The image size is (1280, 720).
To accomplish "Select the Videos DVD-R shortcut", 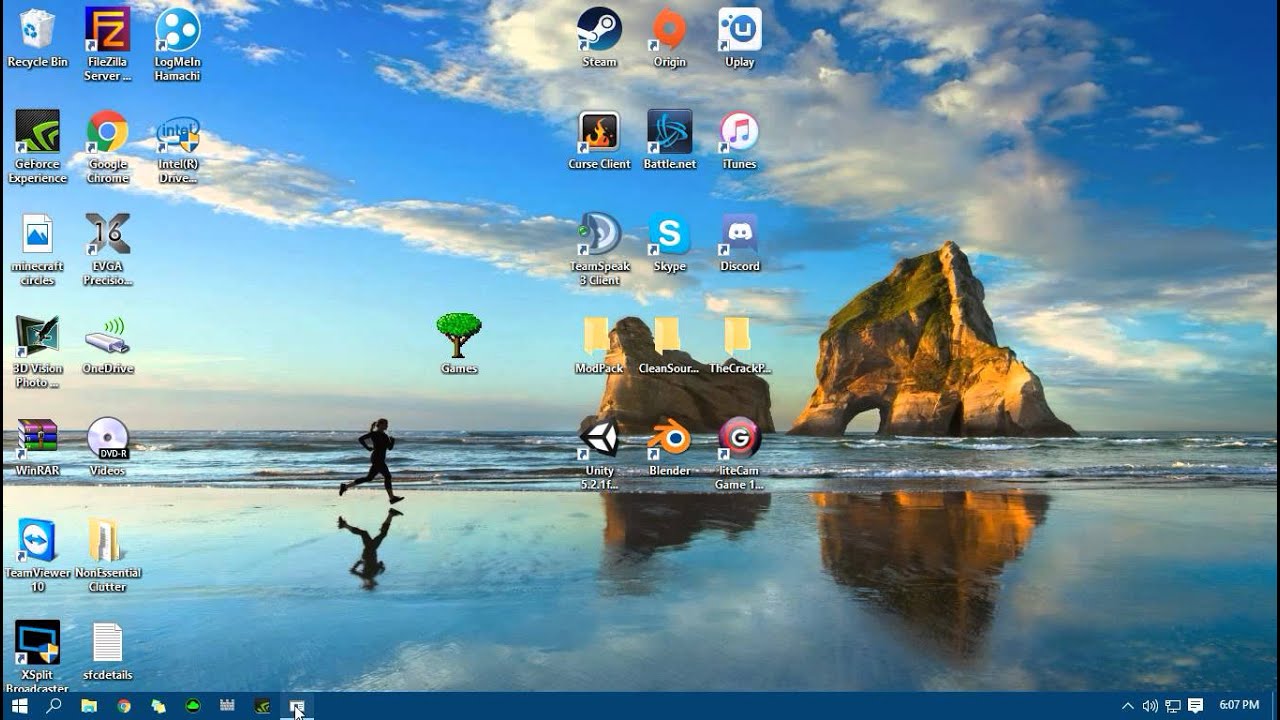I will coord(108,447).
